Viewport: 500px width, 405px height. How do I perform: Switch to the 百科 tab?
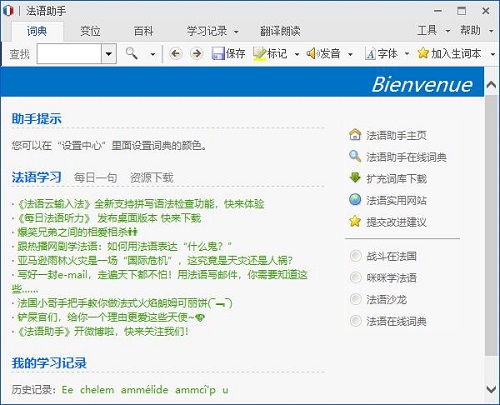pyautogui.click(x=143, y=31)
